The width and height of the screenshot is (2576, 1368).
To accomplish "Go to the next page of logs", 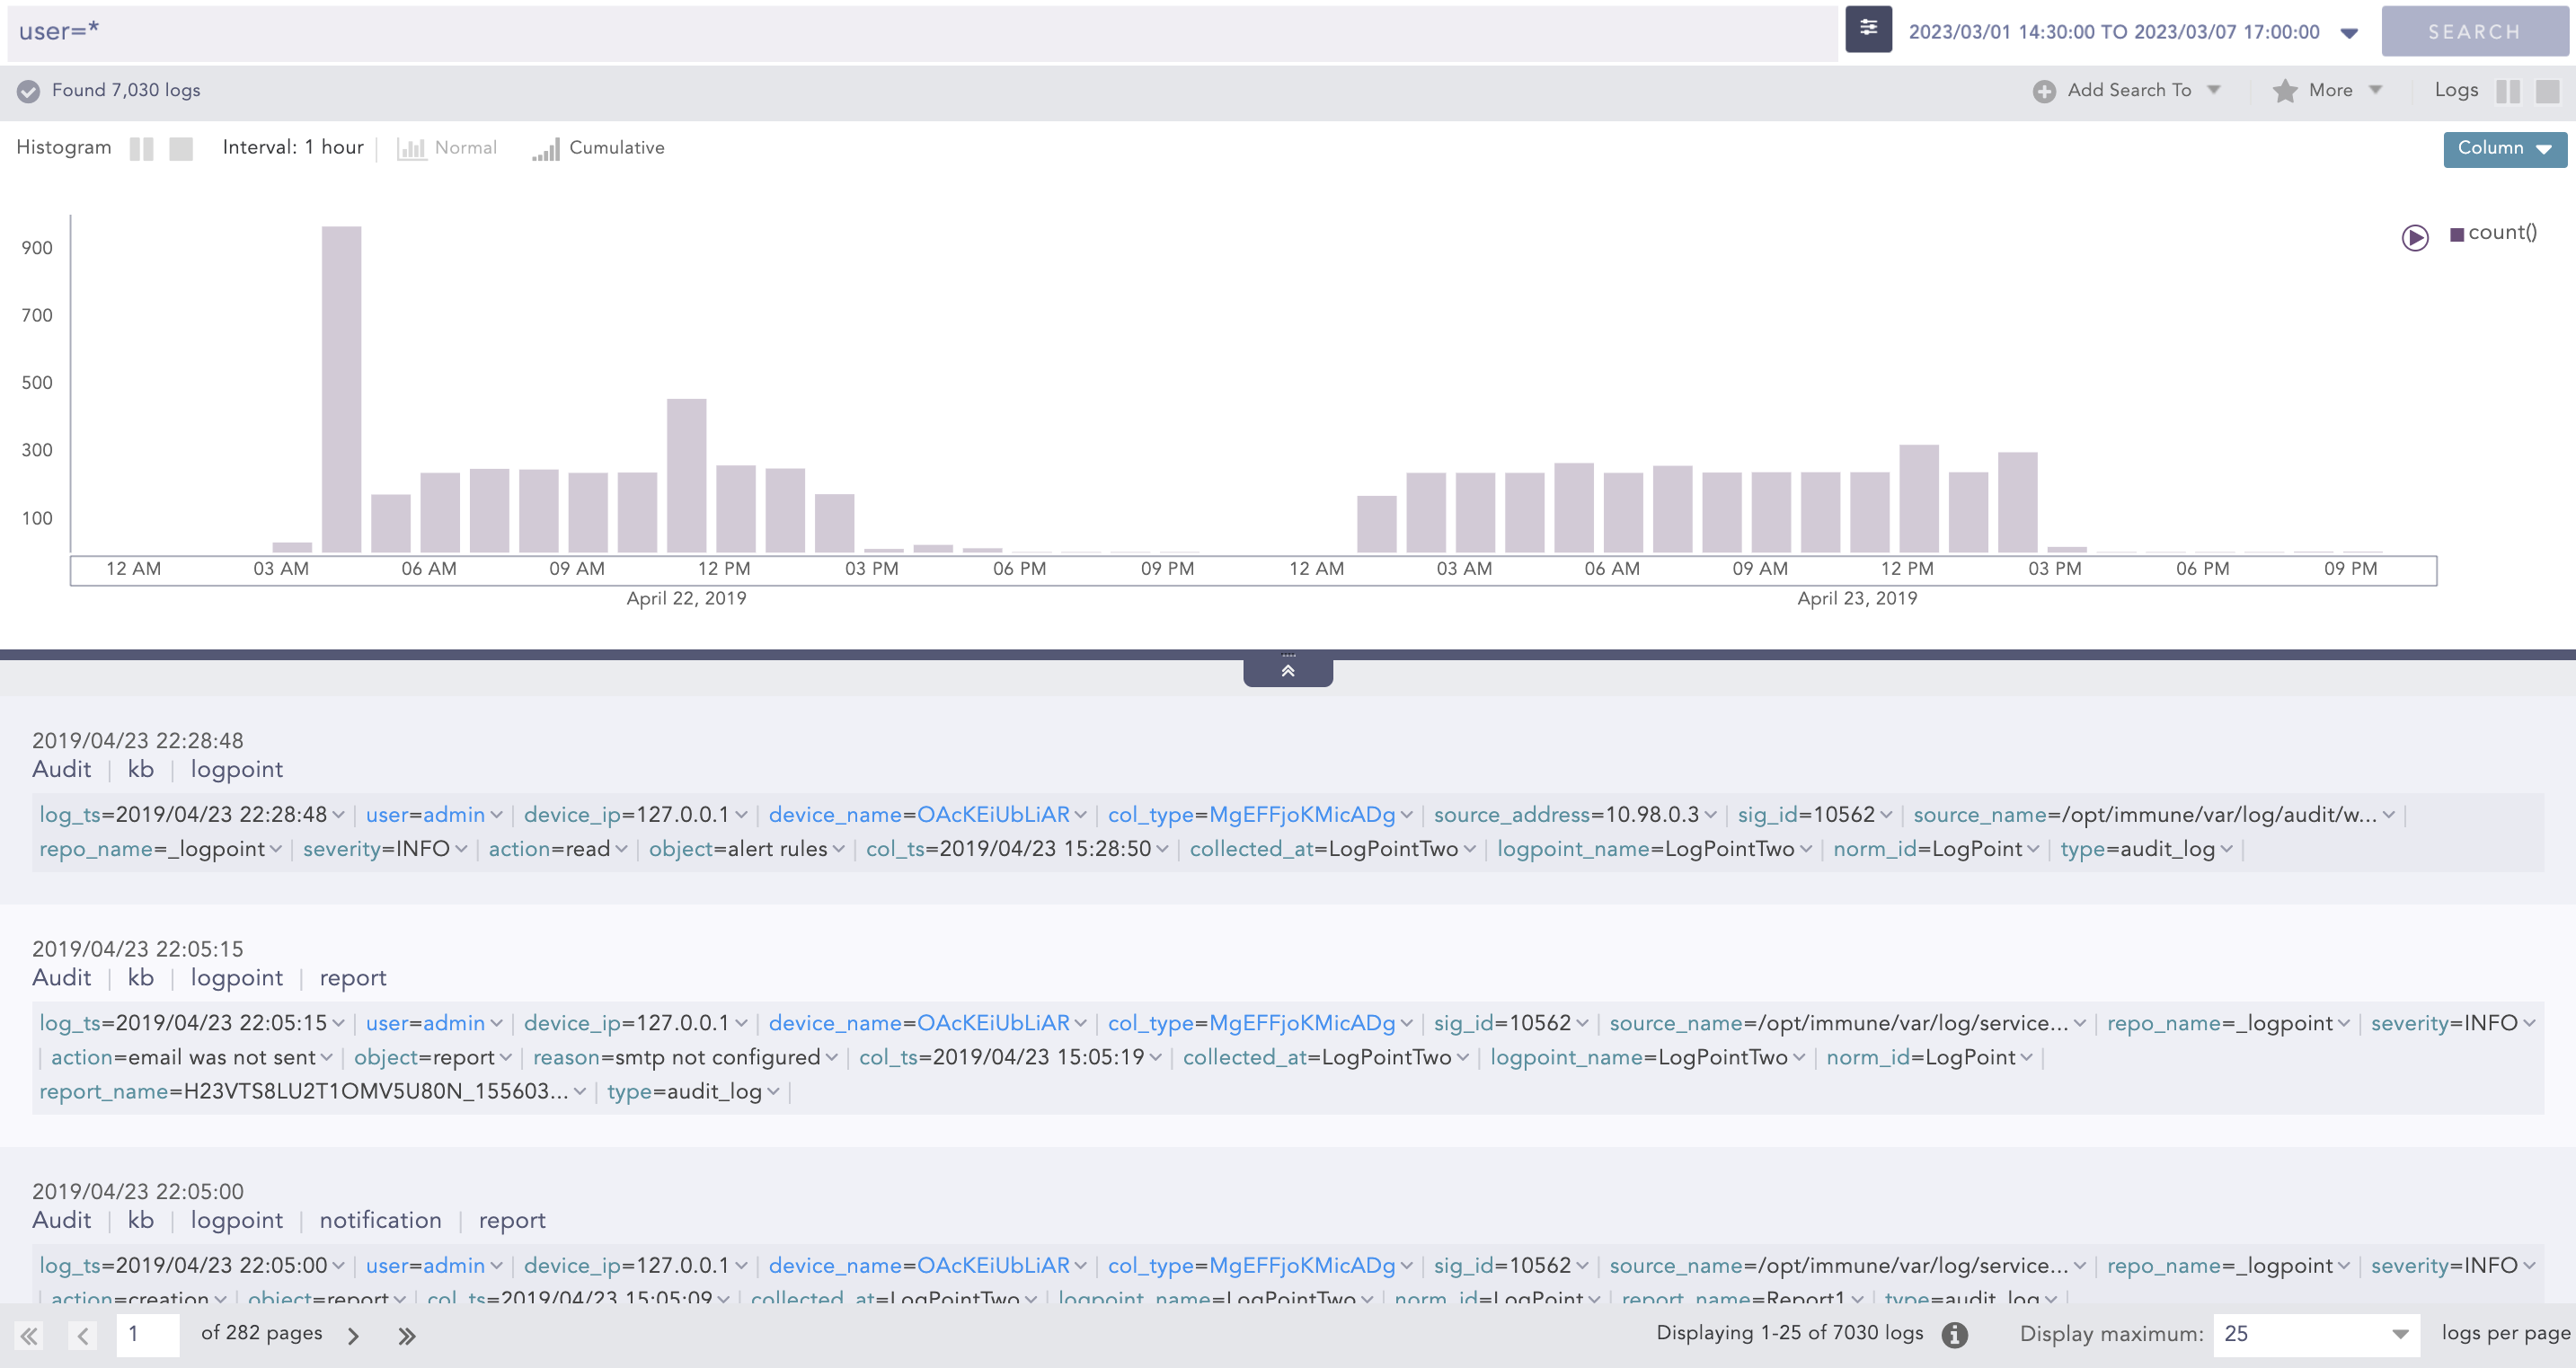I will tap(353, 1334).
